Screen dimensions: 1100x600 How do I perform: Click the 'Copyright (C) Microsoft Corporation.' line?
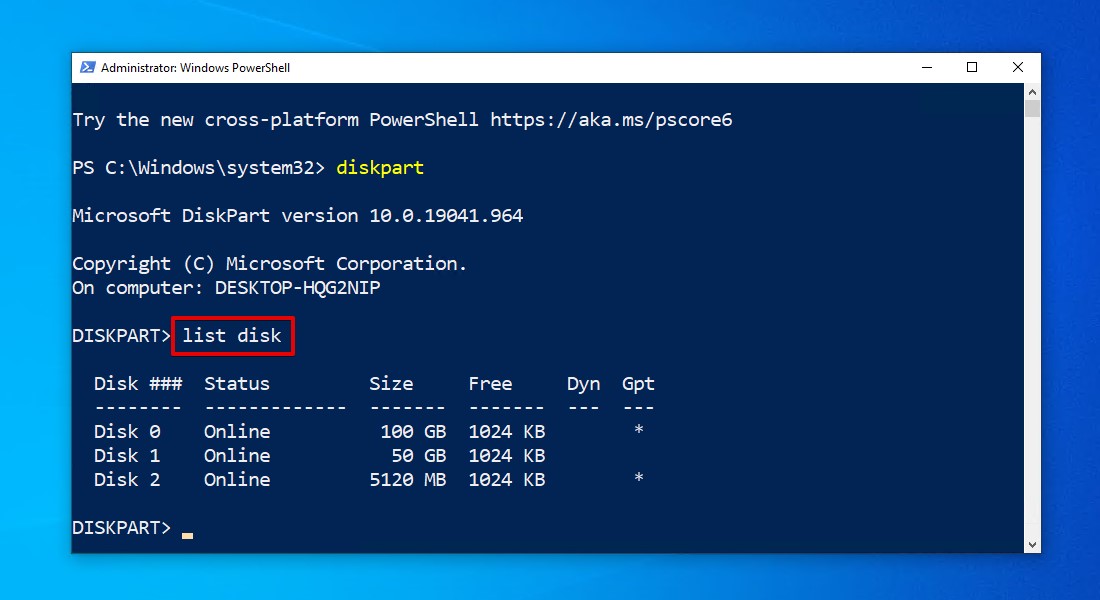pyautogui.click(x=269, y=264)
